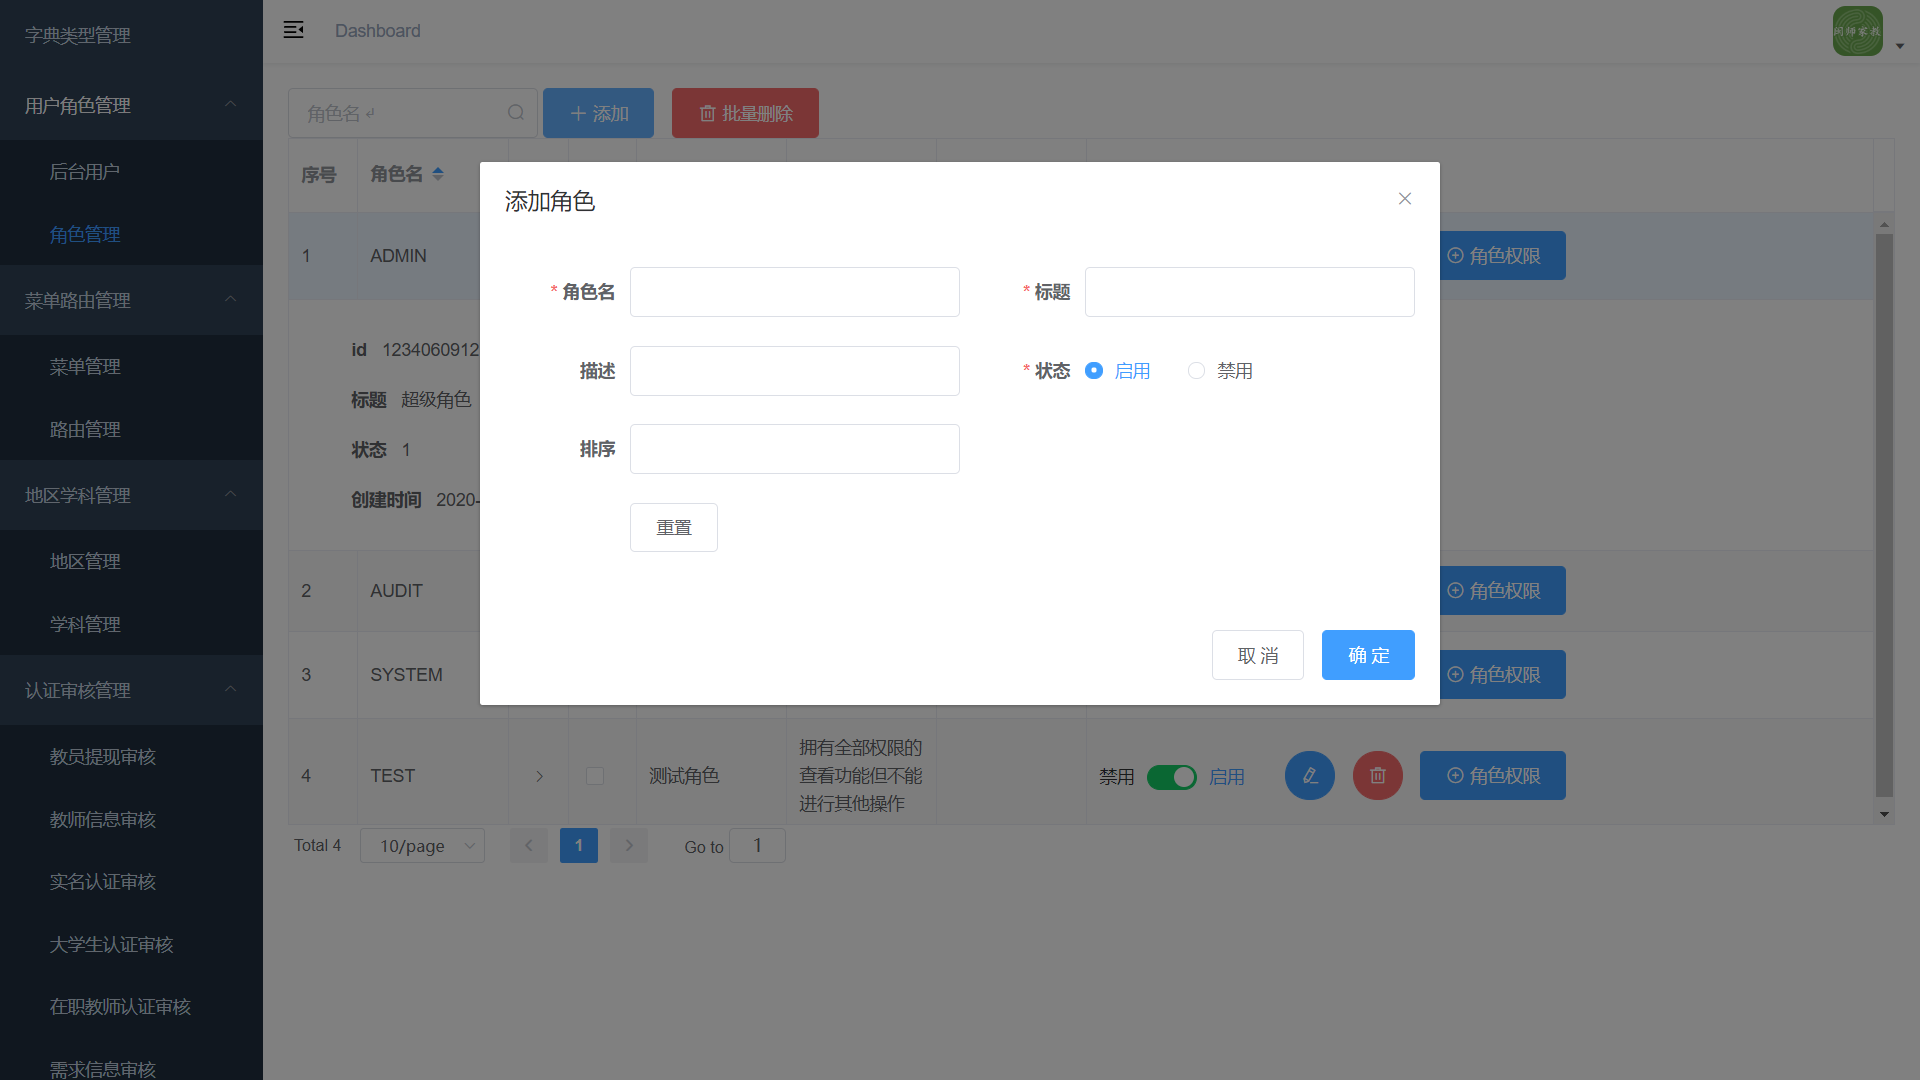Click the 确定 confirm button
This screenshot has width=1920, height=1080.
pyautogui.click(x=1367, y=655)
